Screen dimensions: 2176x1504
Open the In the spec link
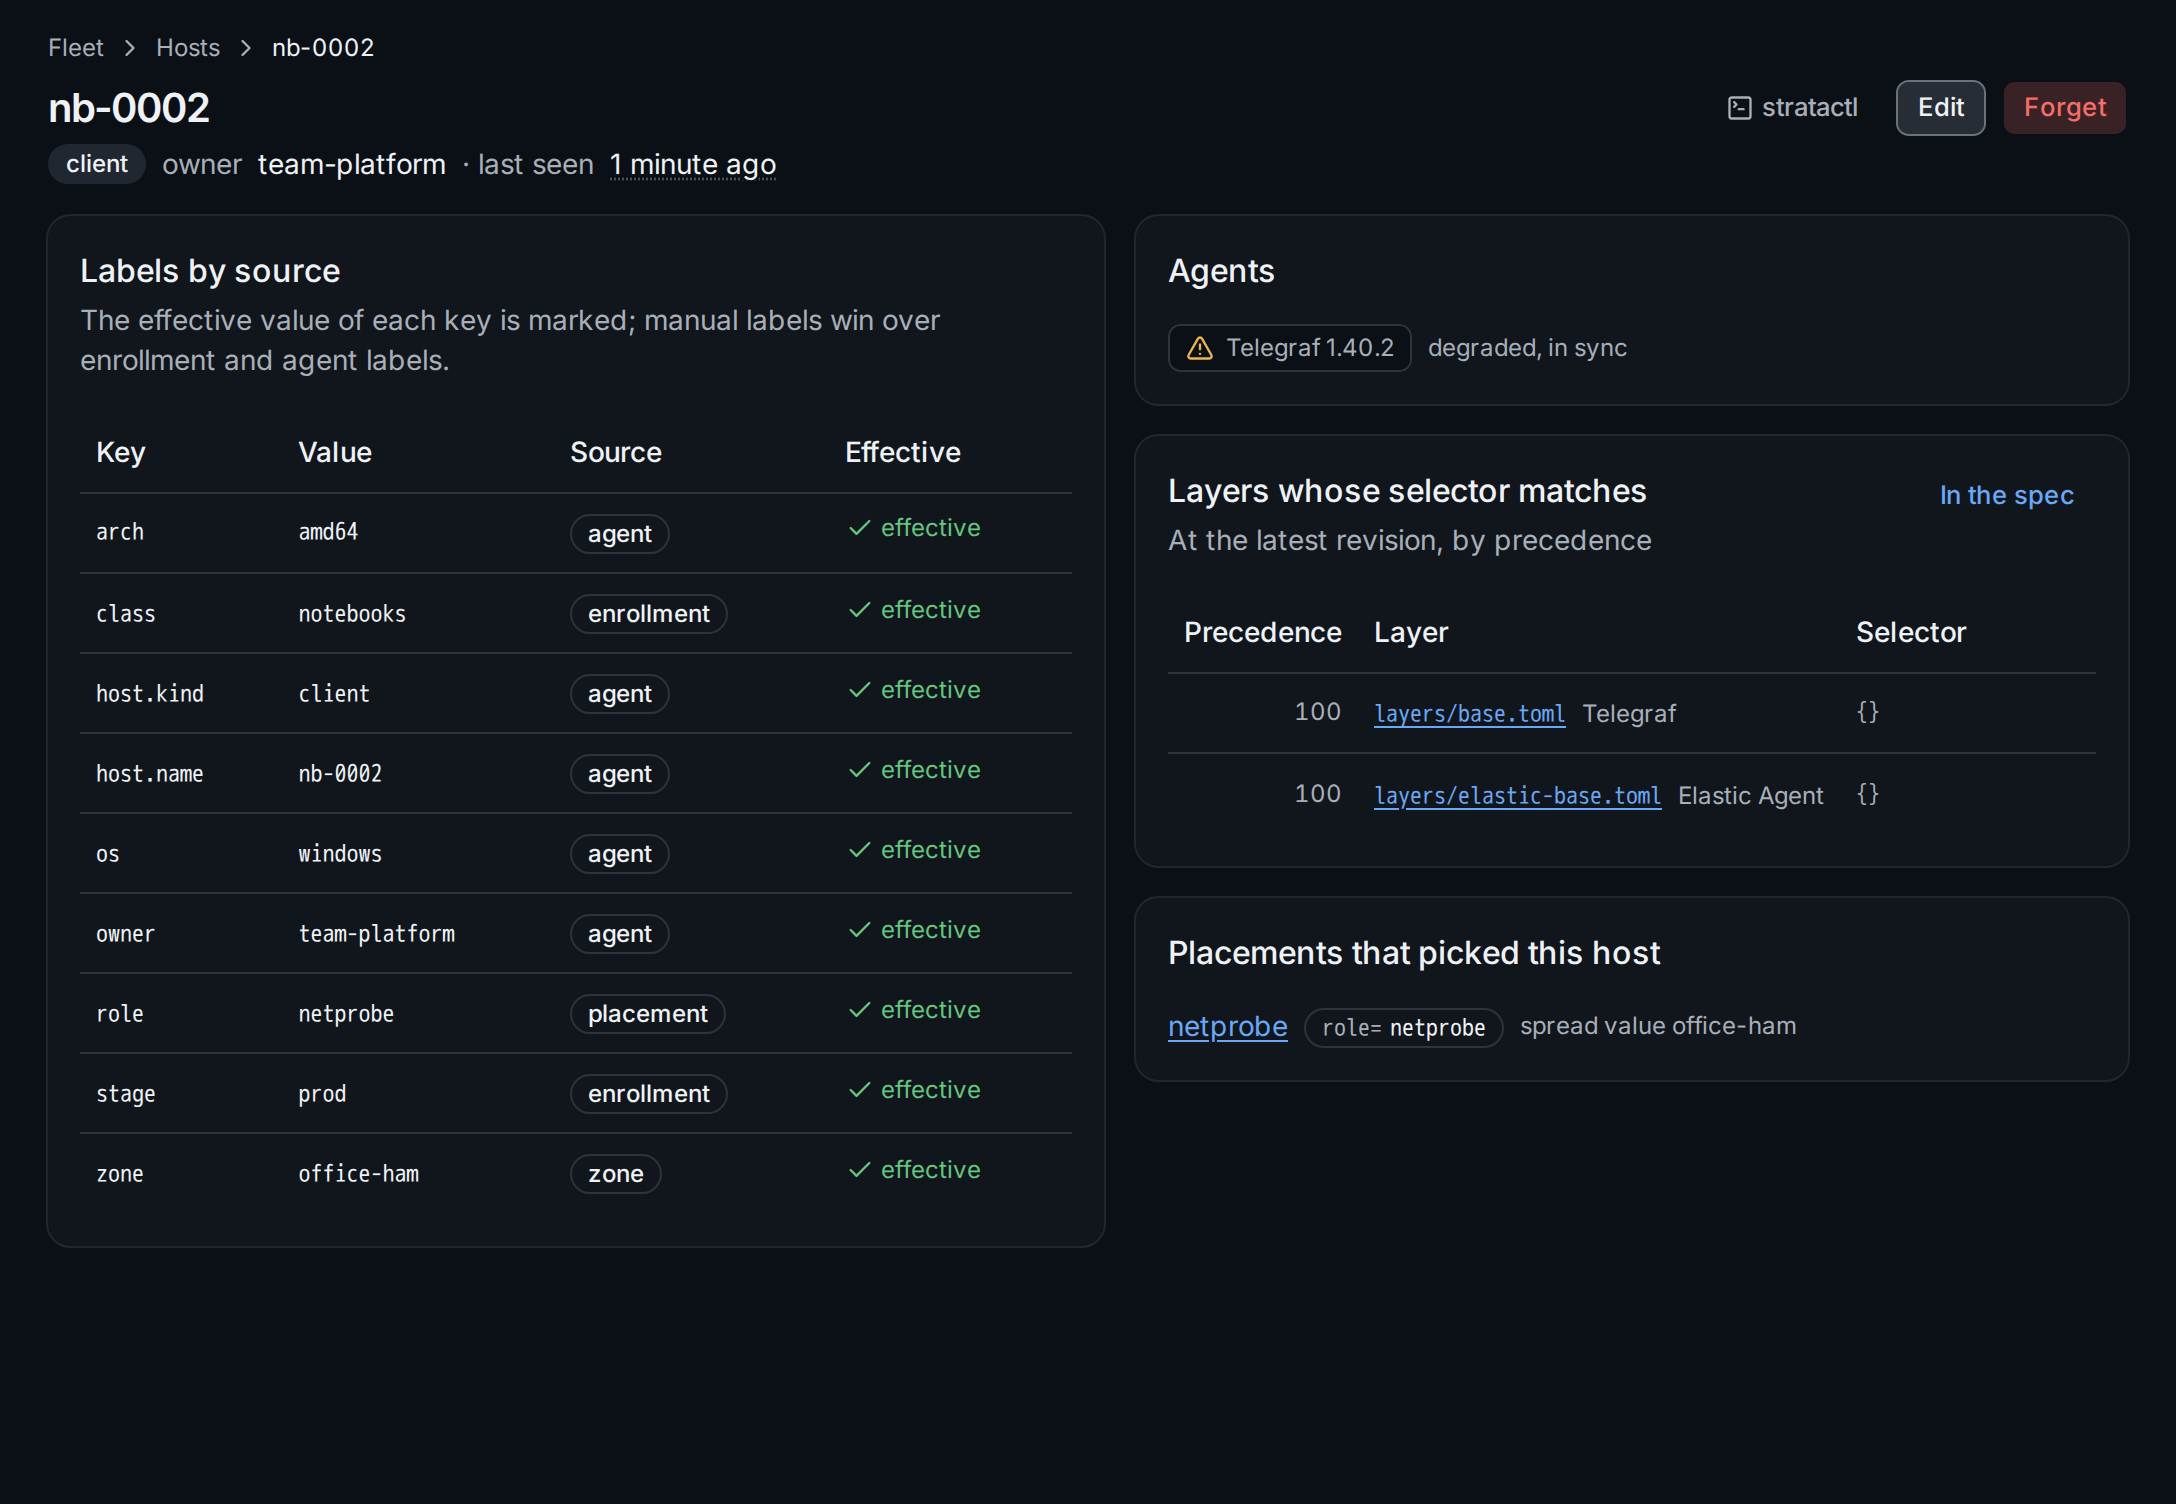click(x=2006, y=496)
